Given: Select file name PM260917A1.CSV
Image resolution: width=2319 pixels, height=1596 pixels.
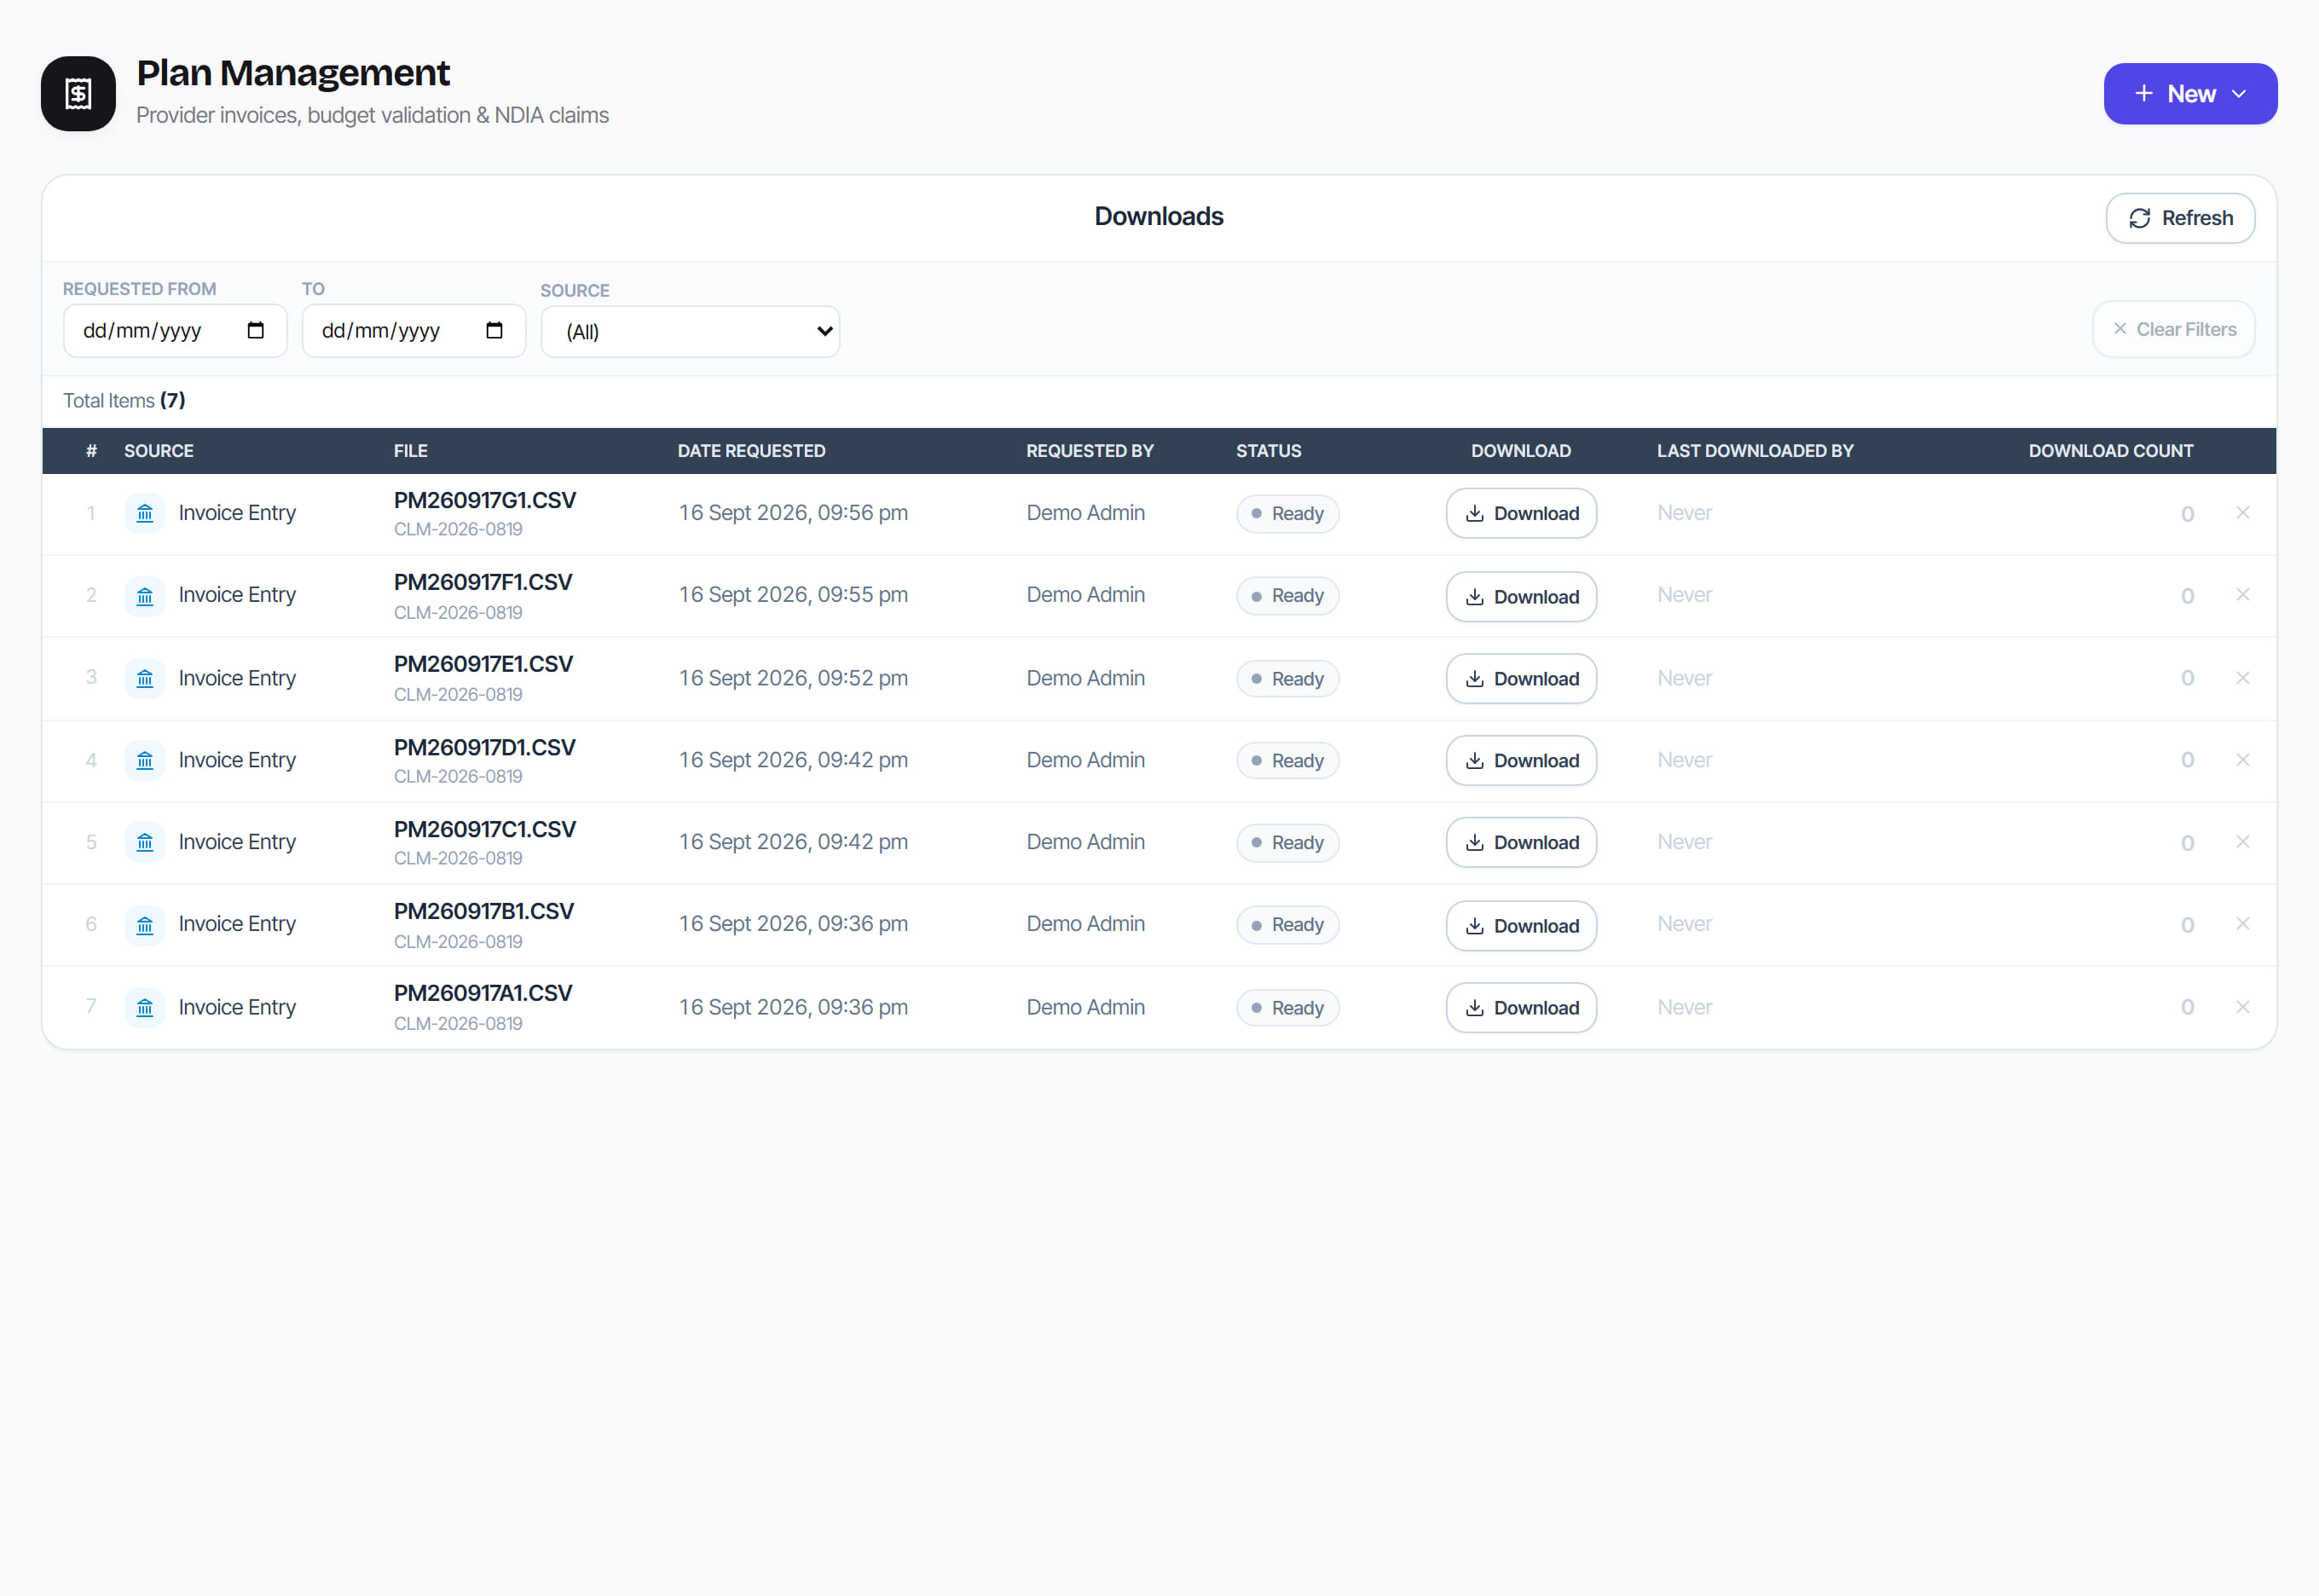Looking at the screenshot, I should click(x=483, y=994).
